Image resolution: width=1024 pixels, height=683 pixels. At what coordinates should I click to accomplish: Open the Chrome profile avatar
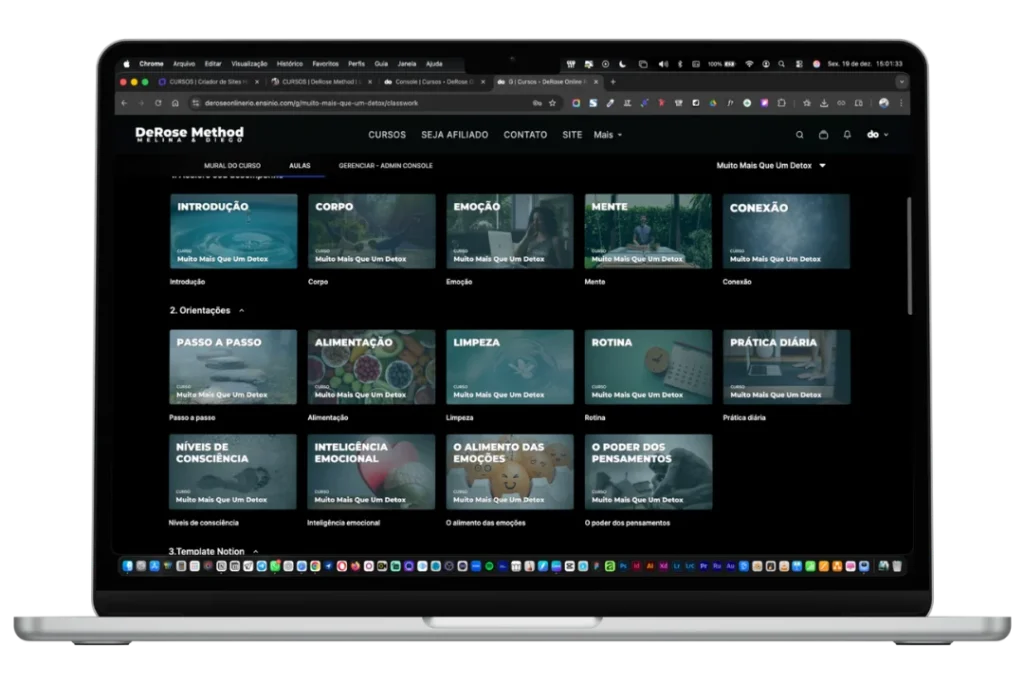point(884,103)
